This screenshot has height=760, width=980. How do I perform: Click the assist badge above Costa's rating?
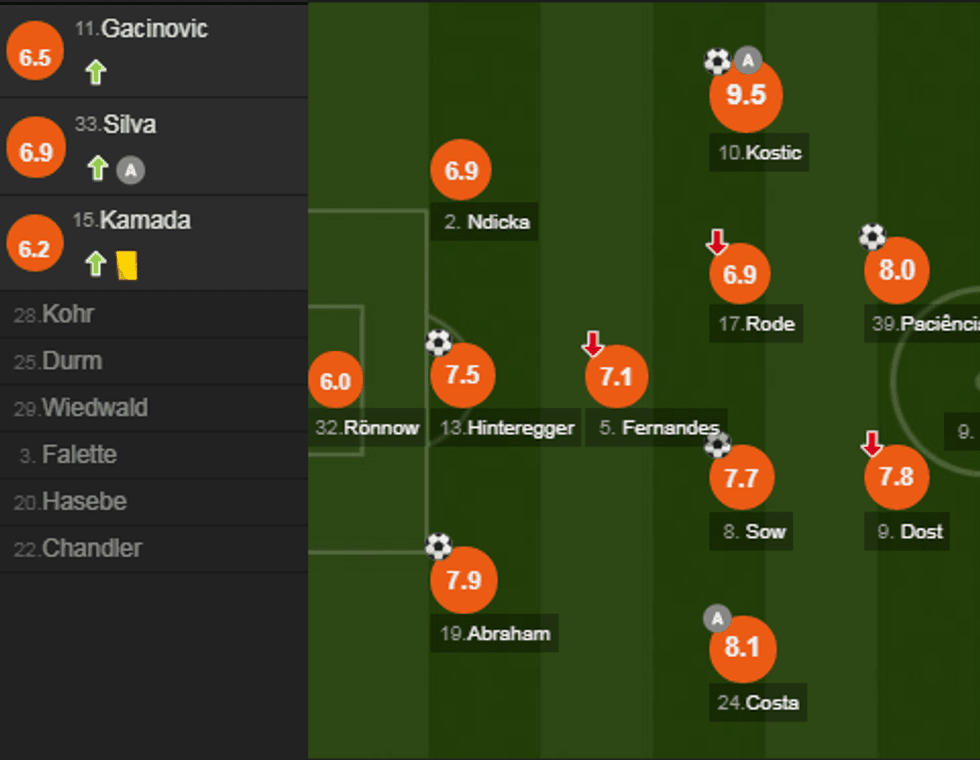(x=717, y=619)
